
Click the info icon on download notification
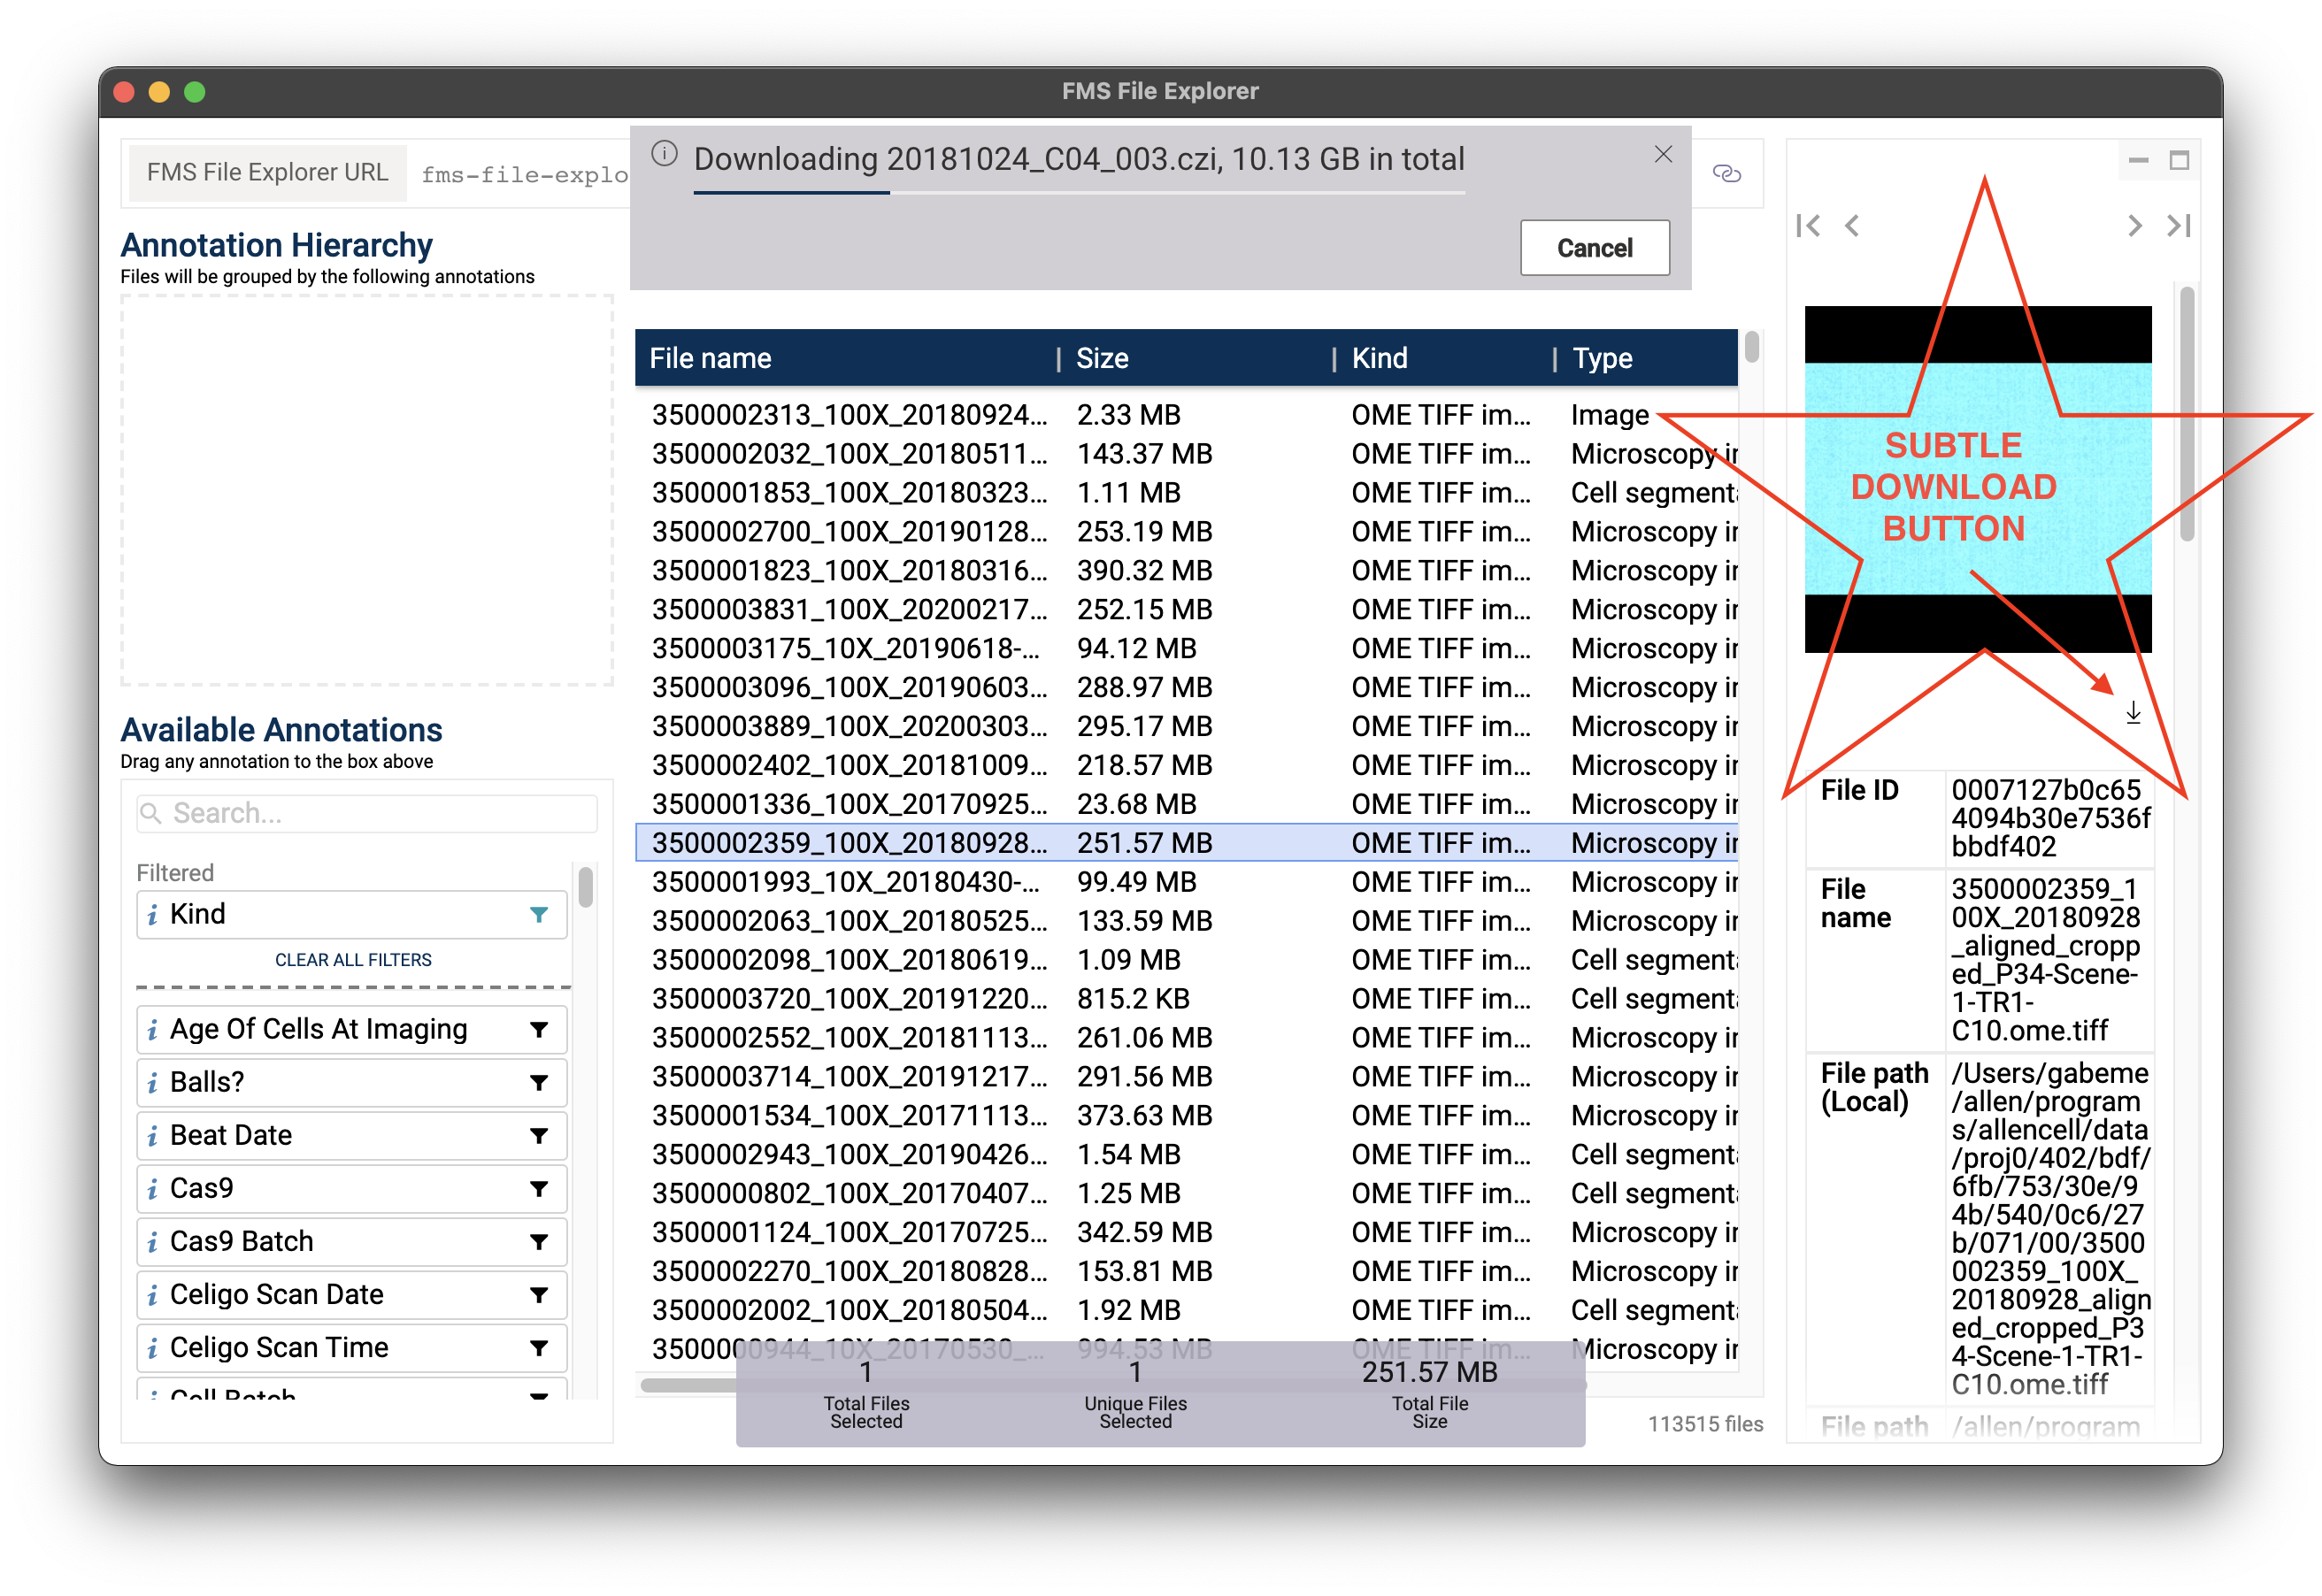point(664,153)
